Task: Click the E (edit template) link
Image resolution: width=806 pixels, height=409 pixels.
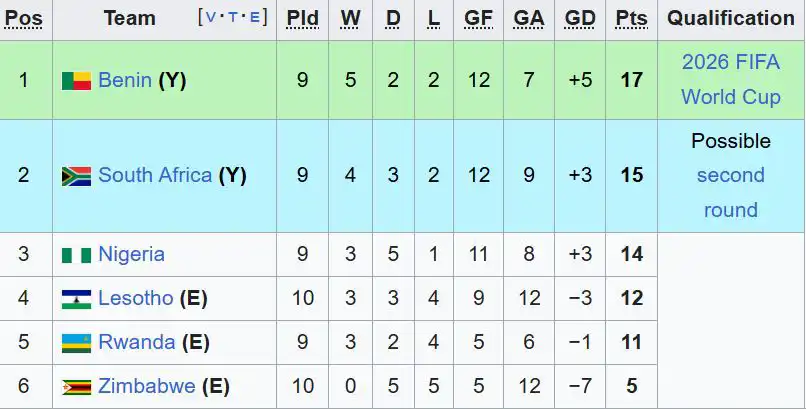Action: click(x=253, y=17)
